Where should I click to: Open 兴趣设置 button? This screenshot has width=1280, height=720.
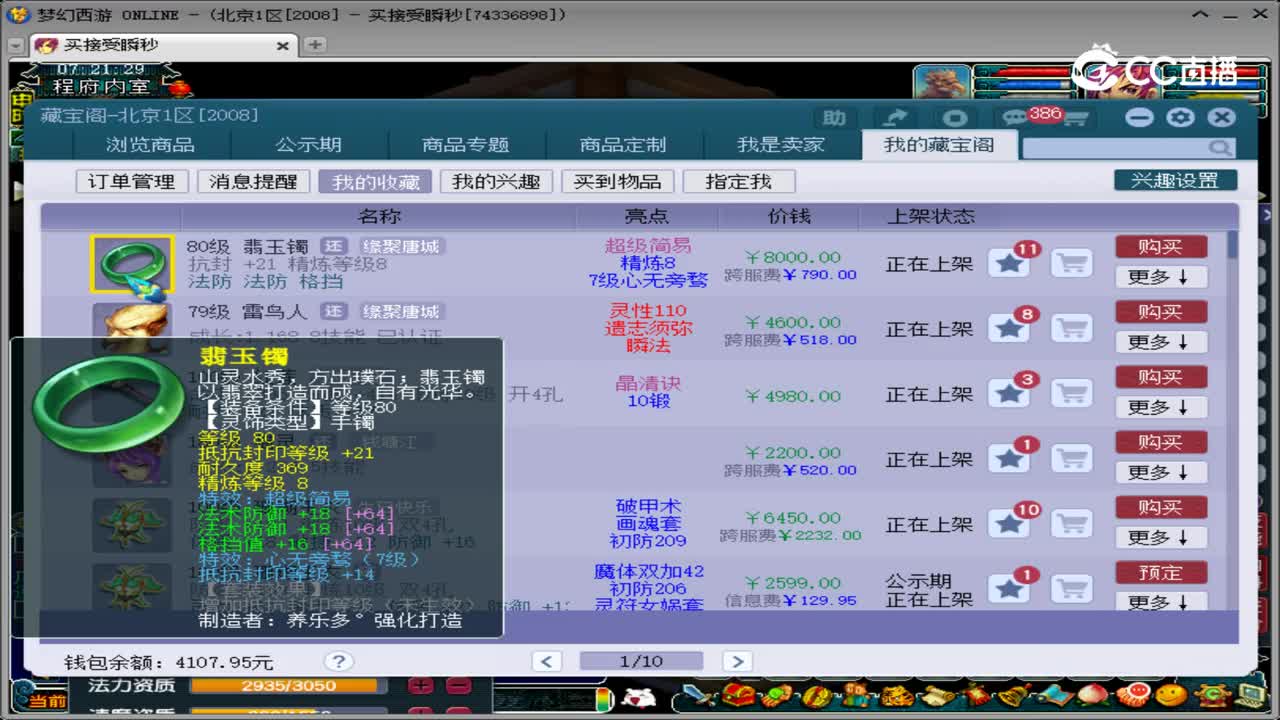[1175, 180]
